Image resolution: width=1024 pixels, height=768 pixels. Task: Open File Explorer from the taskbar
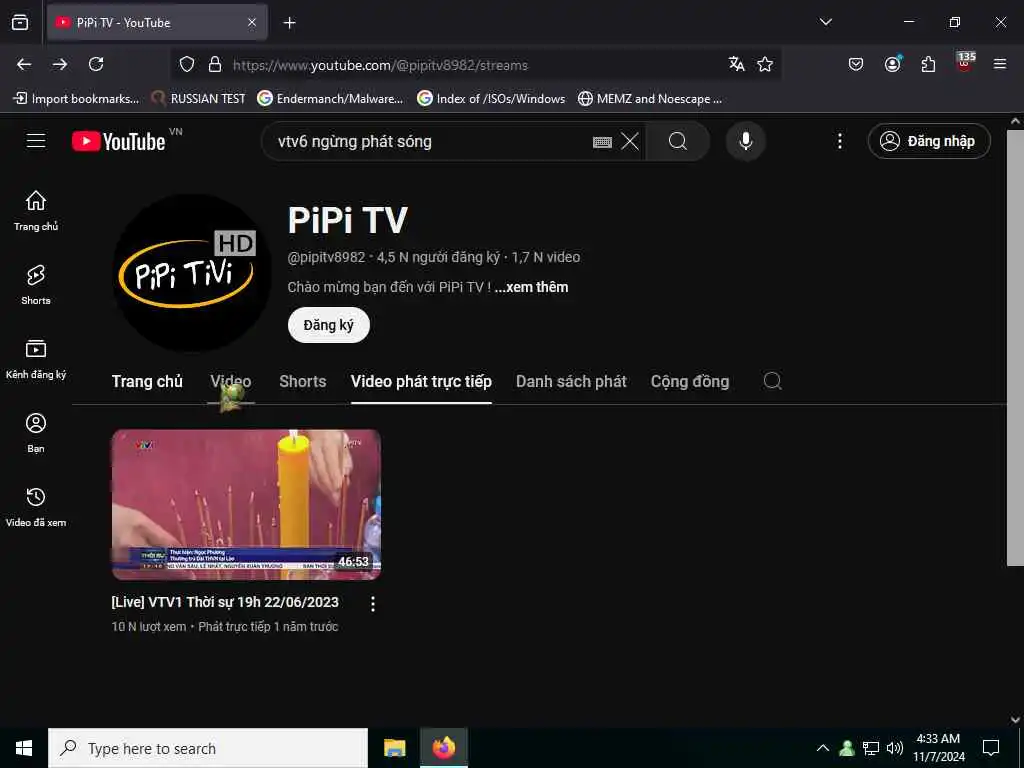click(394, 748)
